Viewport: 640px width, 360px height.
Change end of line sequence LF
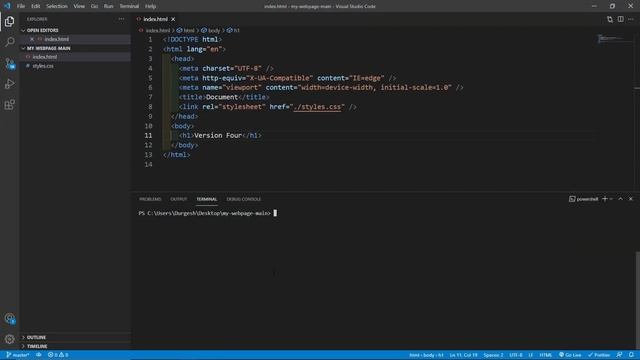click(x=531, y=355)
